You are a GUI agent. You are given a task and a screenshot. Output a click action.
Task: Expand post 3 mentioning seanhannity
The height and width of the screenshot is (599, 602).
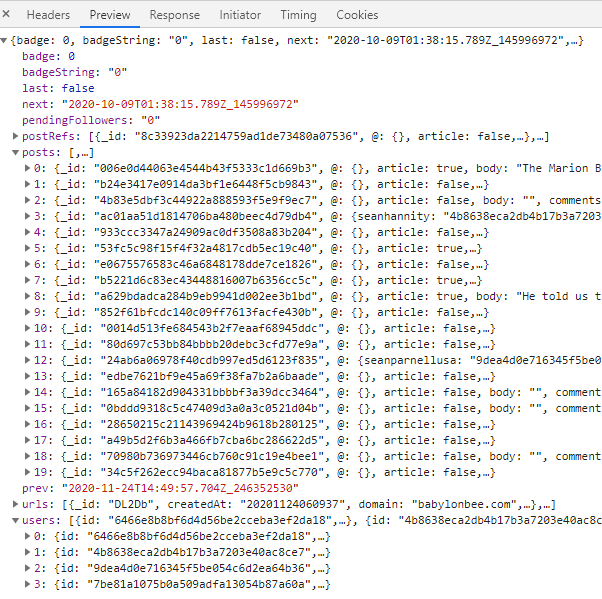pyautogui.click(x=28, y=216)
